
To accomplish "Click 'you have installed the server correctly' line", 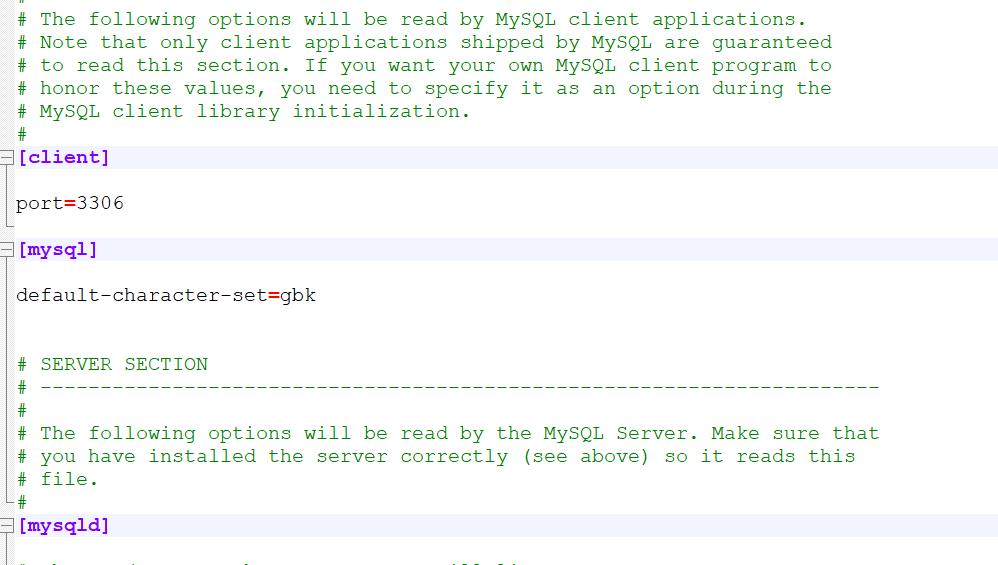I will (x=437, y=456).
